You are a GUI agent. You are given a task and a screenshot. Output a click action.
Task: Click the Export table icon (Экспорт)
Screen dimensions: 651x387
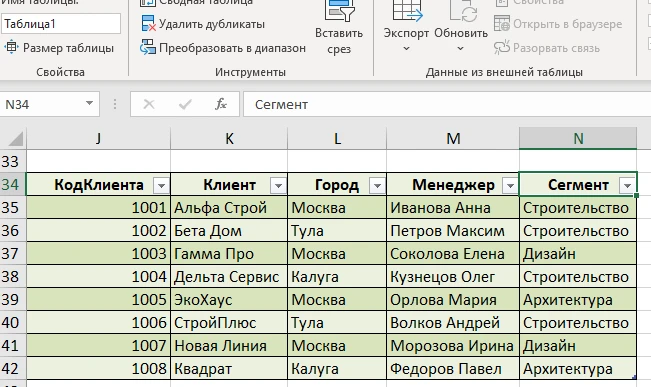[x=407, y=10]
